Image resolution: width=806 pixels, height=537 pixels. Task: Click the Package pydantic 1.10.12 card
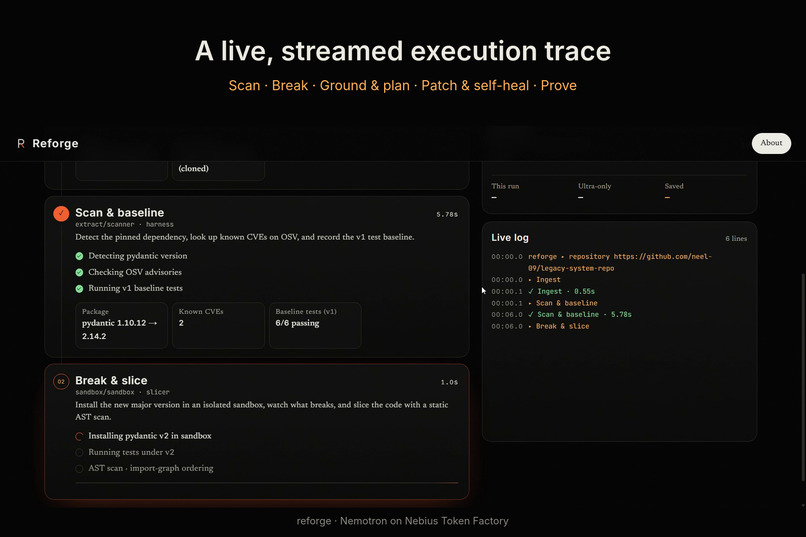[121, 325]
